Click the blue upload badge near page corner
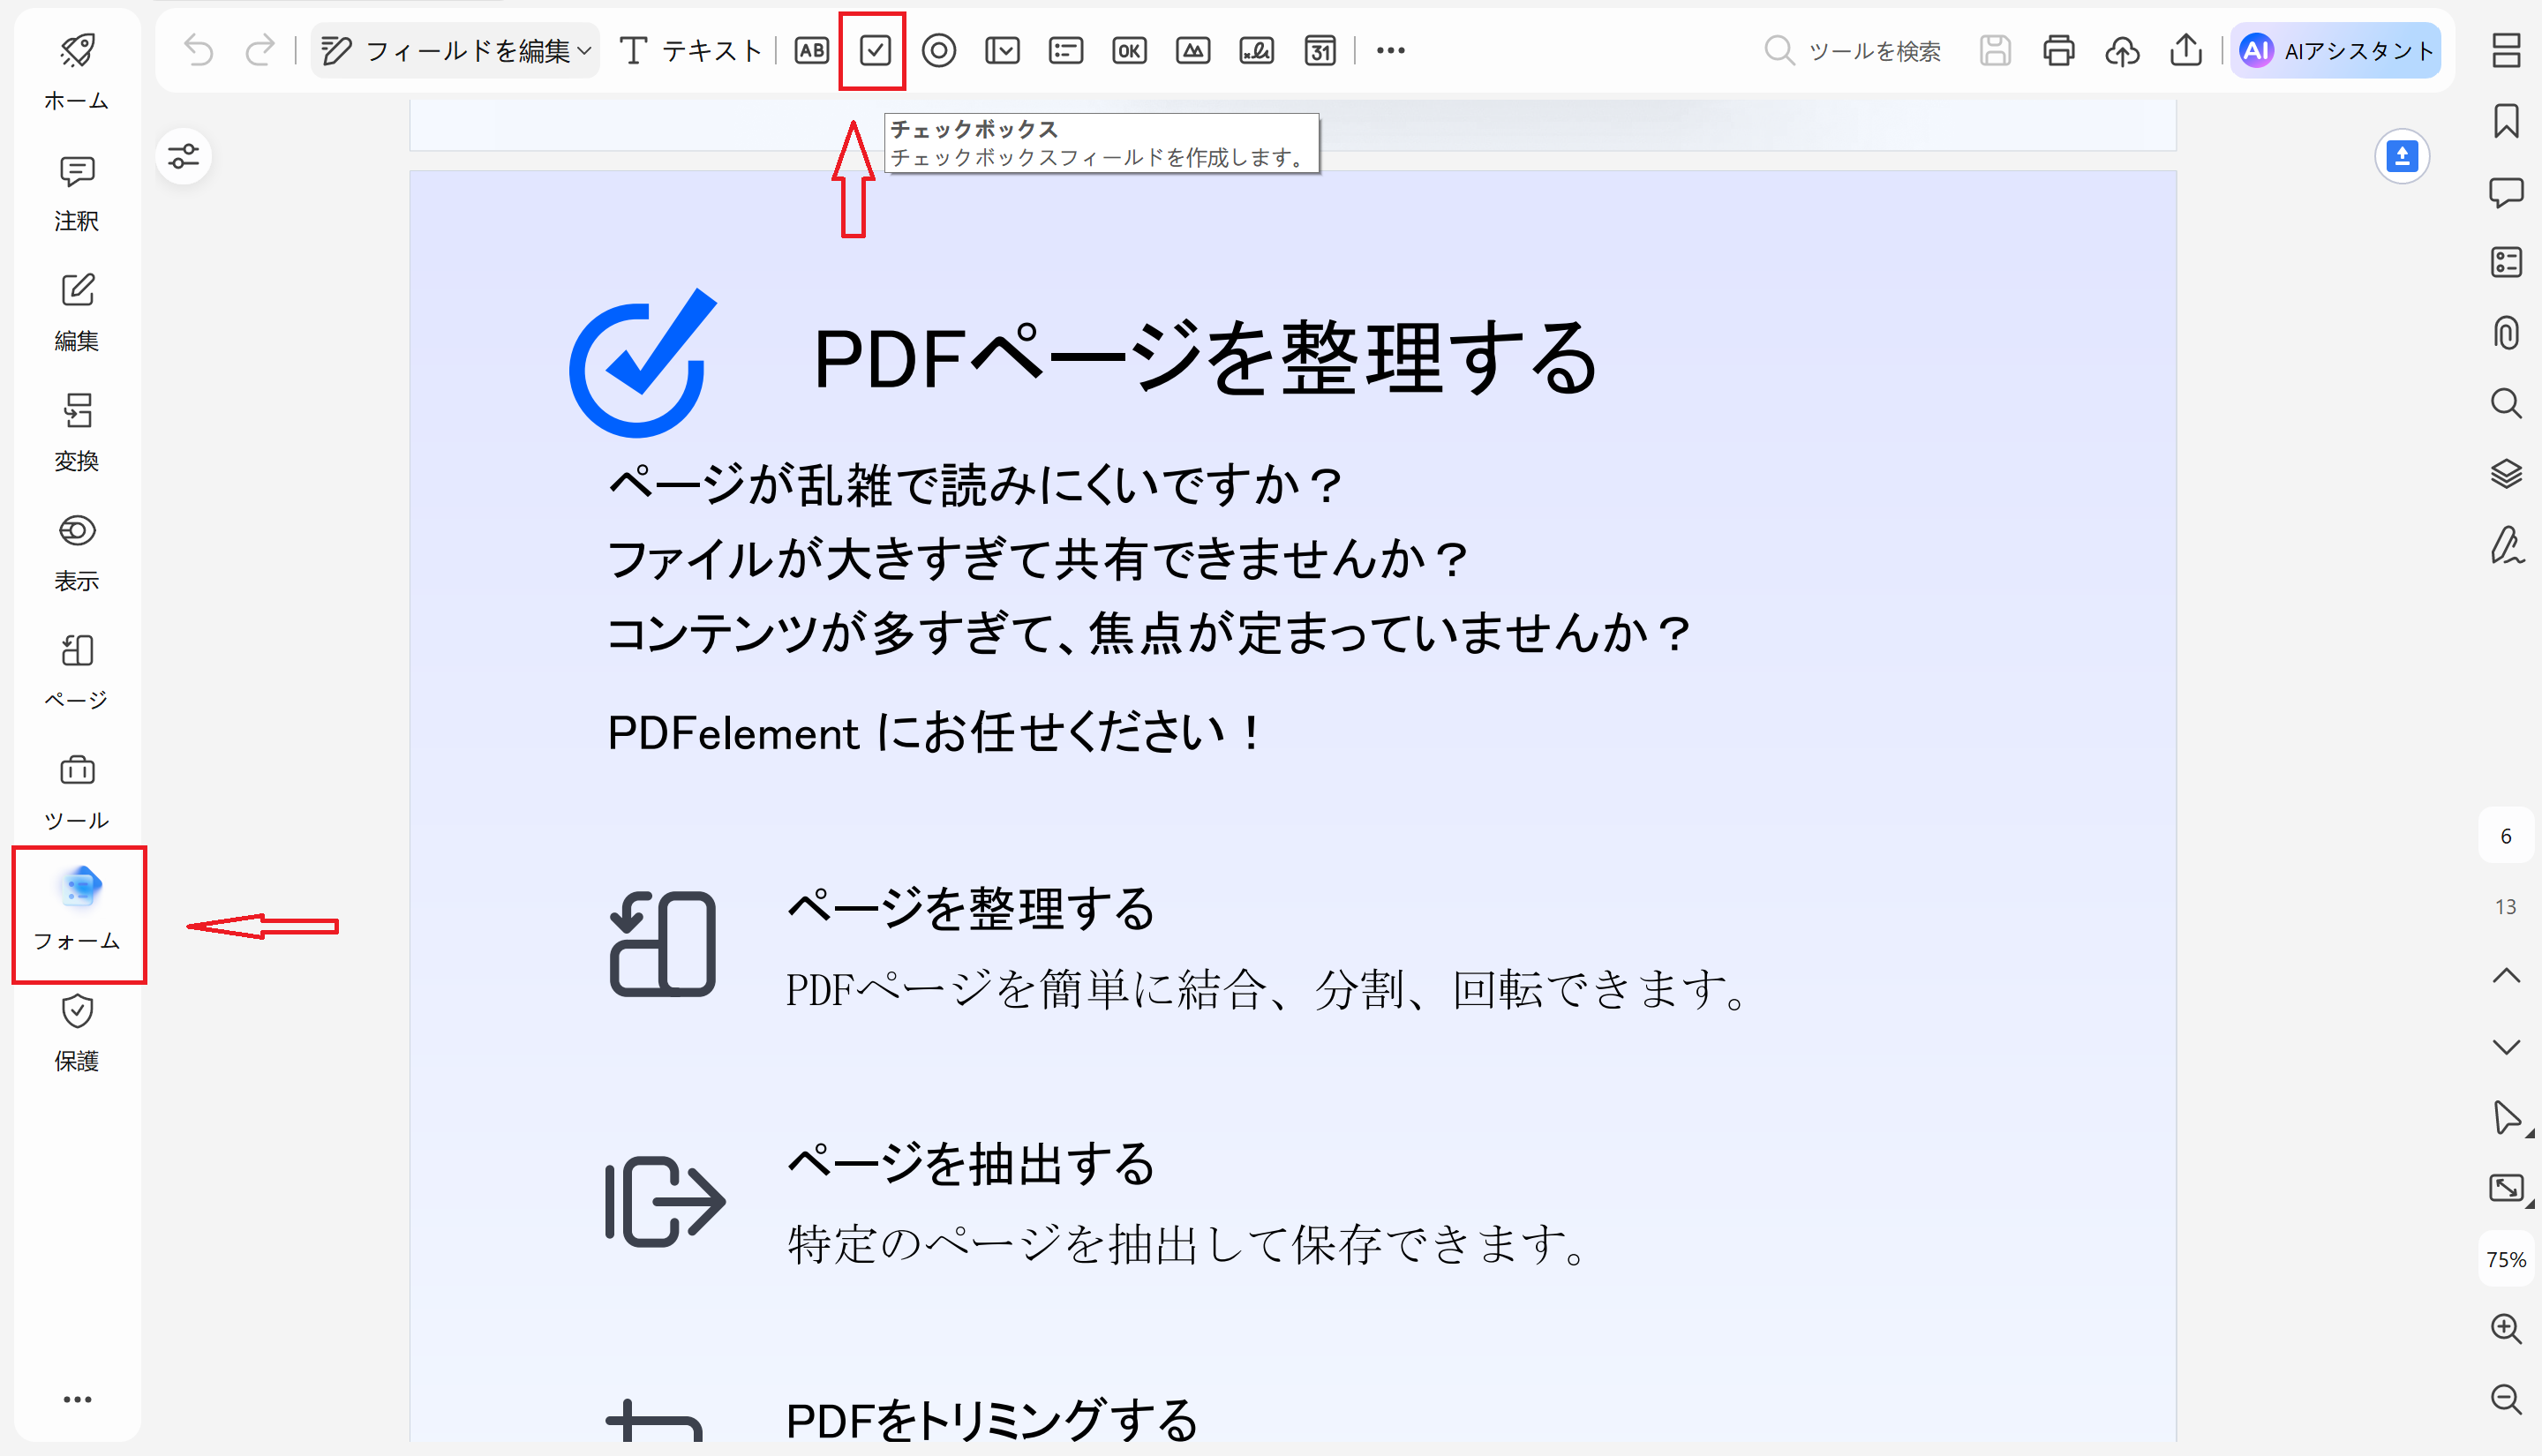 (x=2402, y=156)
